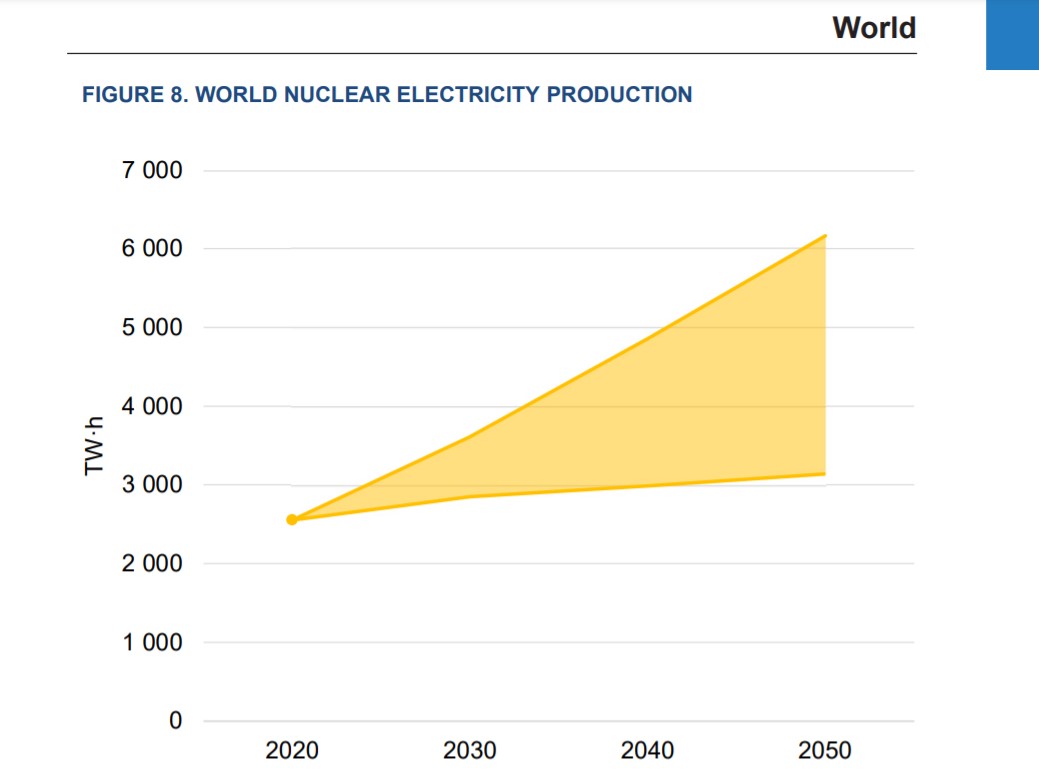
Task: Click the 2040 x-axis label
Action: pyautogui.click(x=647, y=751)
